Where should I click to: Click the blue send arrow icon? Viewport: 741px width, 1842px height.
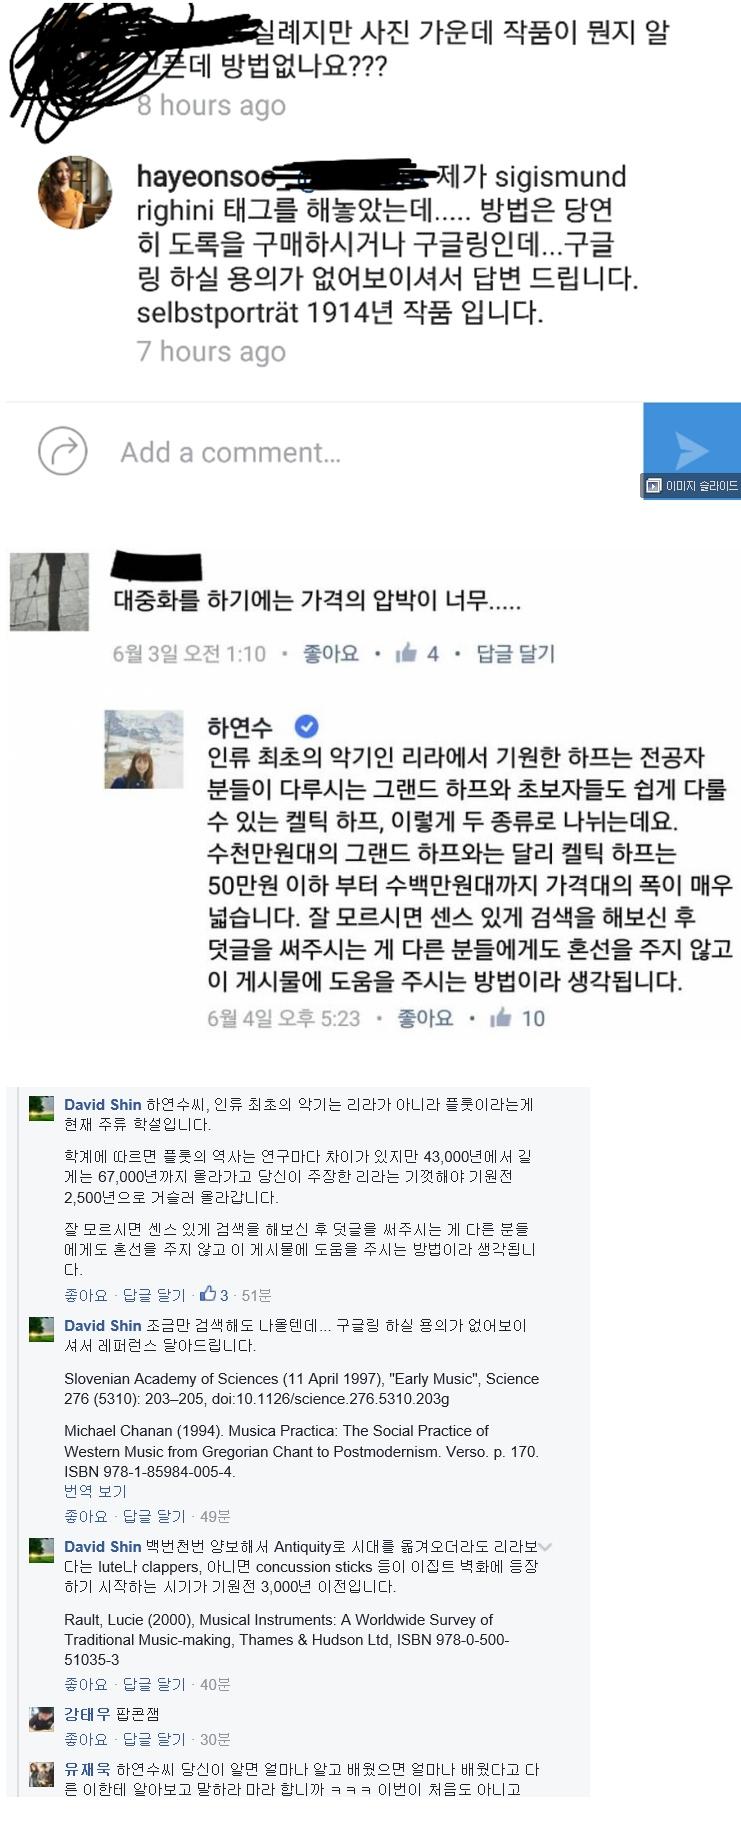[691, 450]
